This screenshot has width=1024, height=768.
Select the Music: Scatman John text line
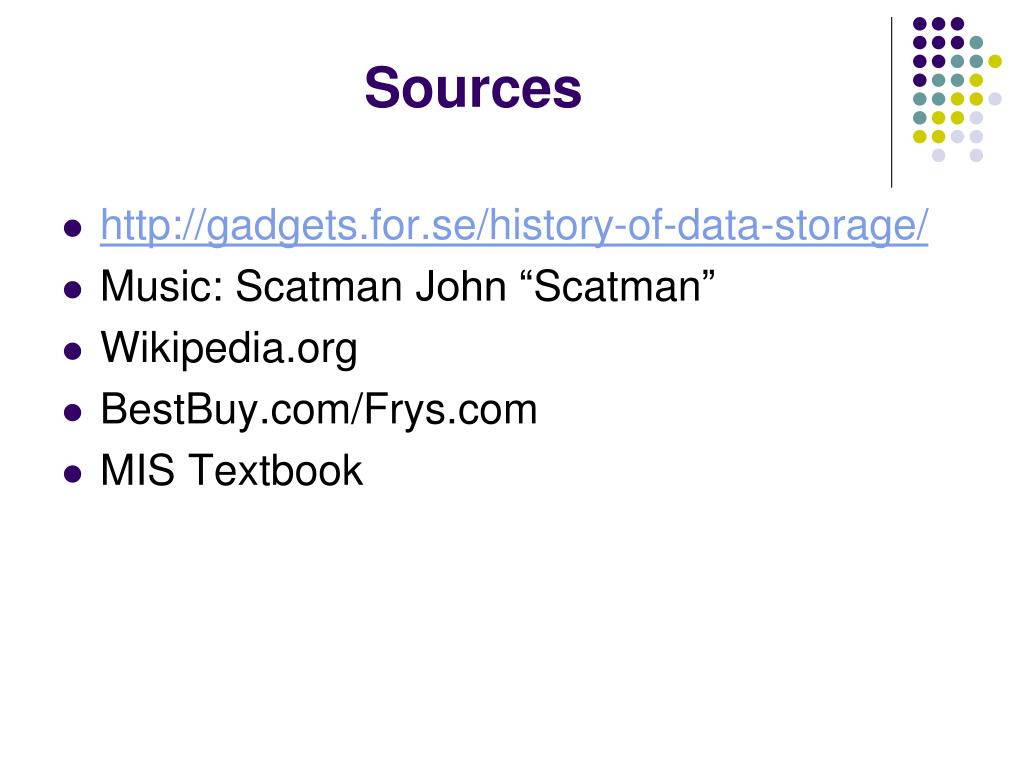(x=408, y=286)
